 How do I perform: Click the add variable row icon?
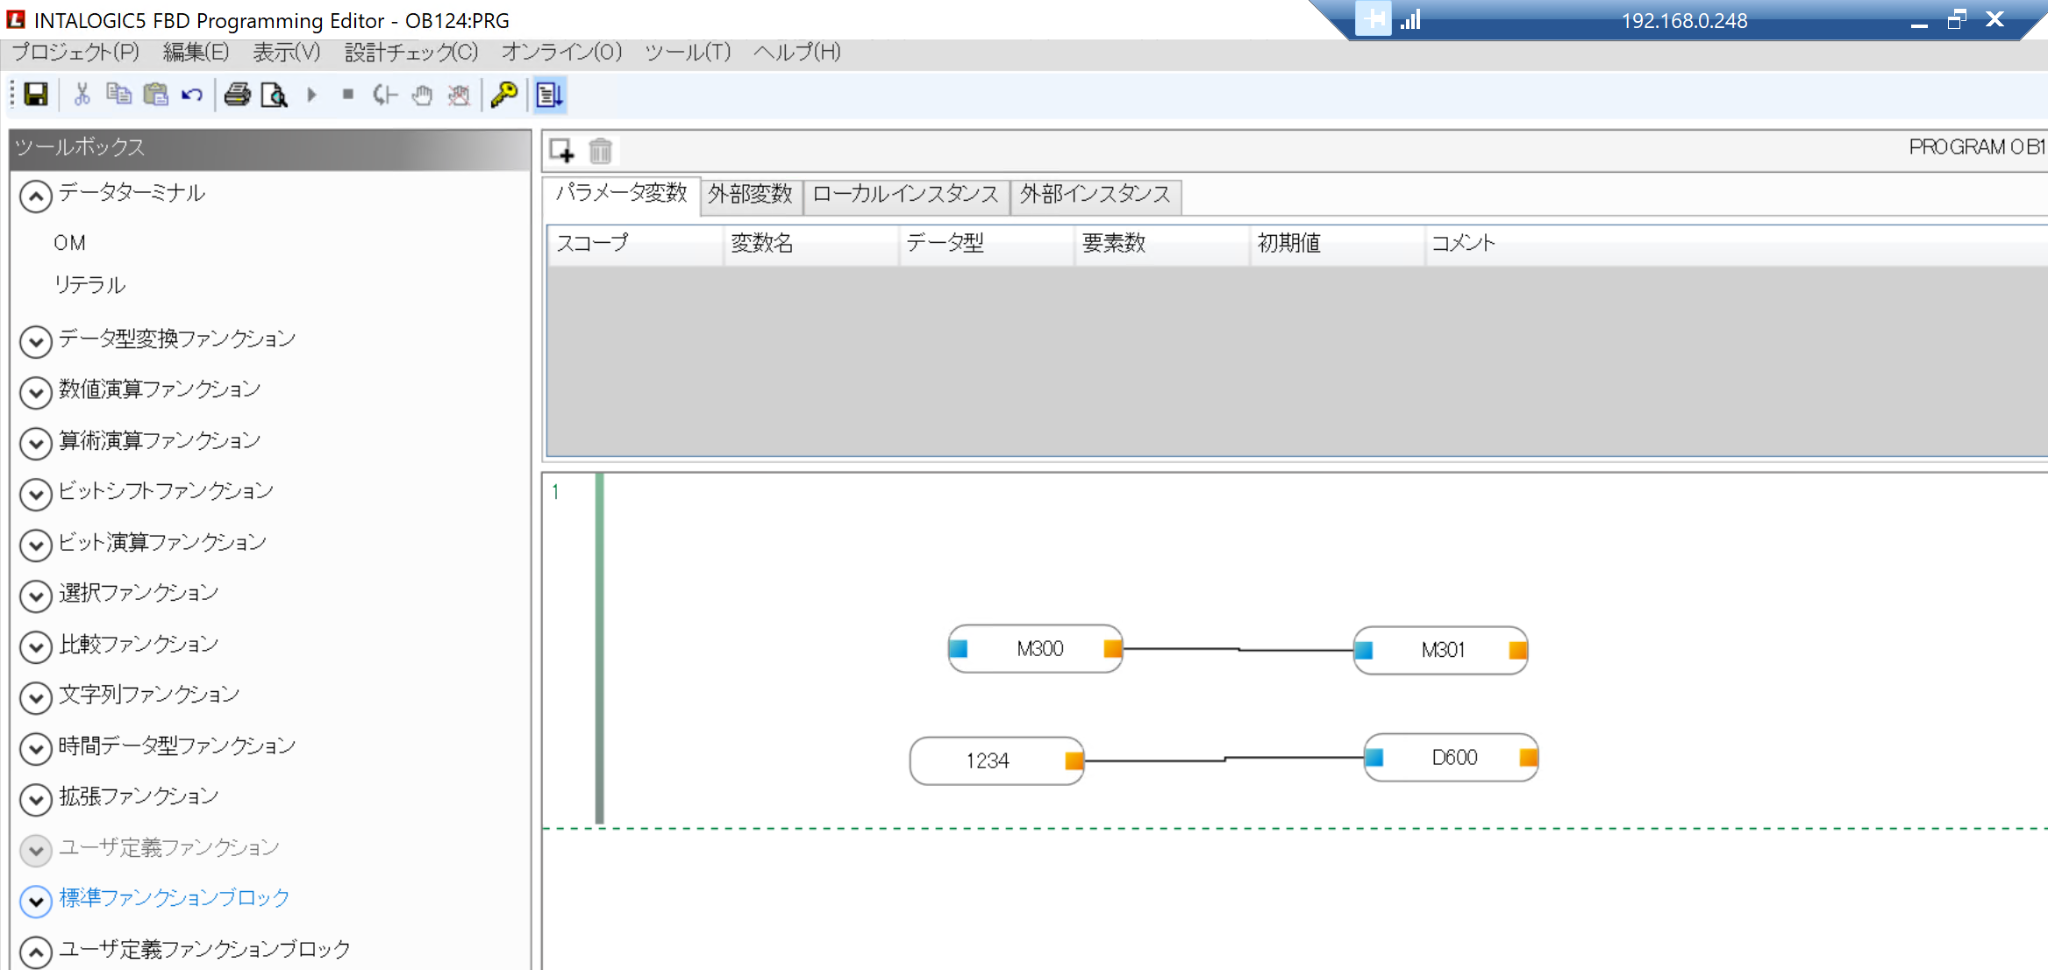click(x=562, y=151)
